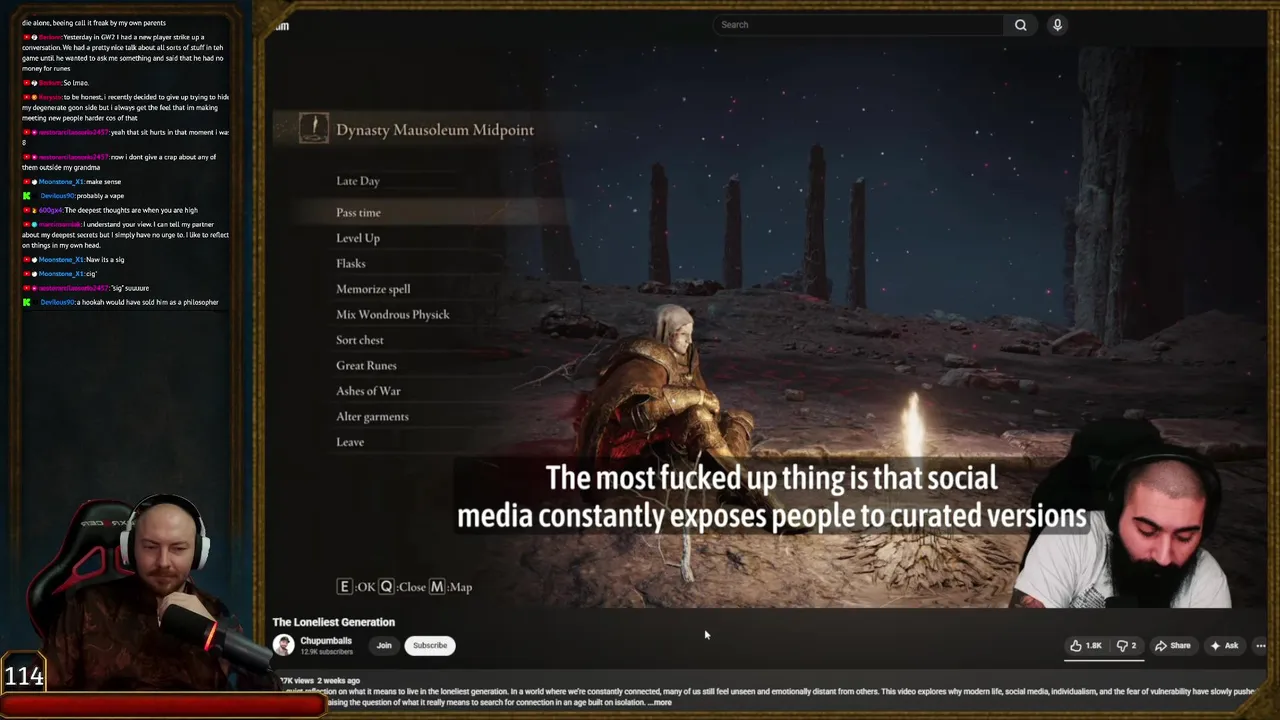Select 'Pass time' in grace menu
This screenshot has height=720, width=1280.
[x=358, y=212]
